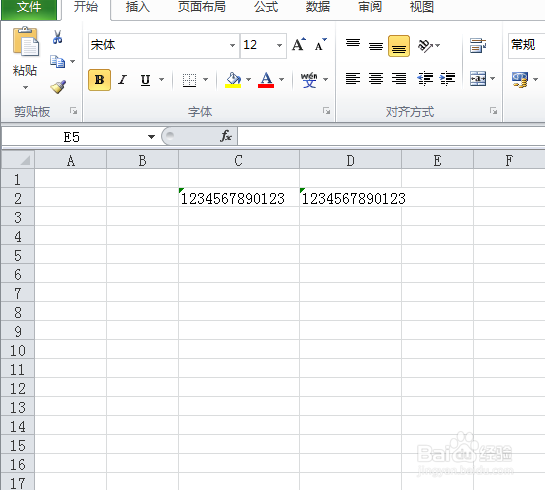Viewport: 545px width, 490px height.
Task: Select column A header
Action: [71, 160]
